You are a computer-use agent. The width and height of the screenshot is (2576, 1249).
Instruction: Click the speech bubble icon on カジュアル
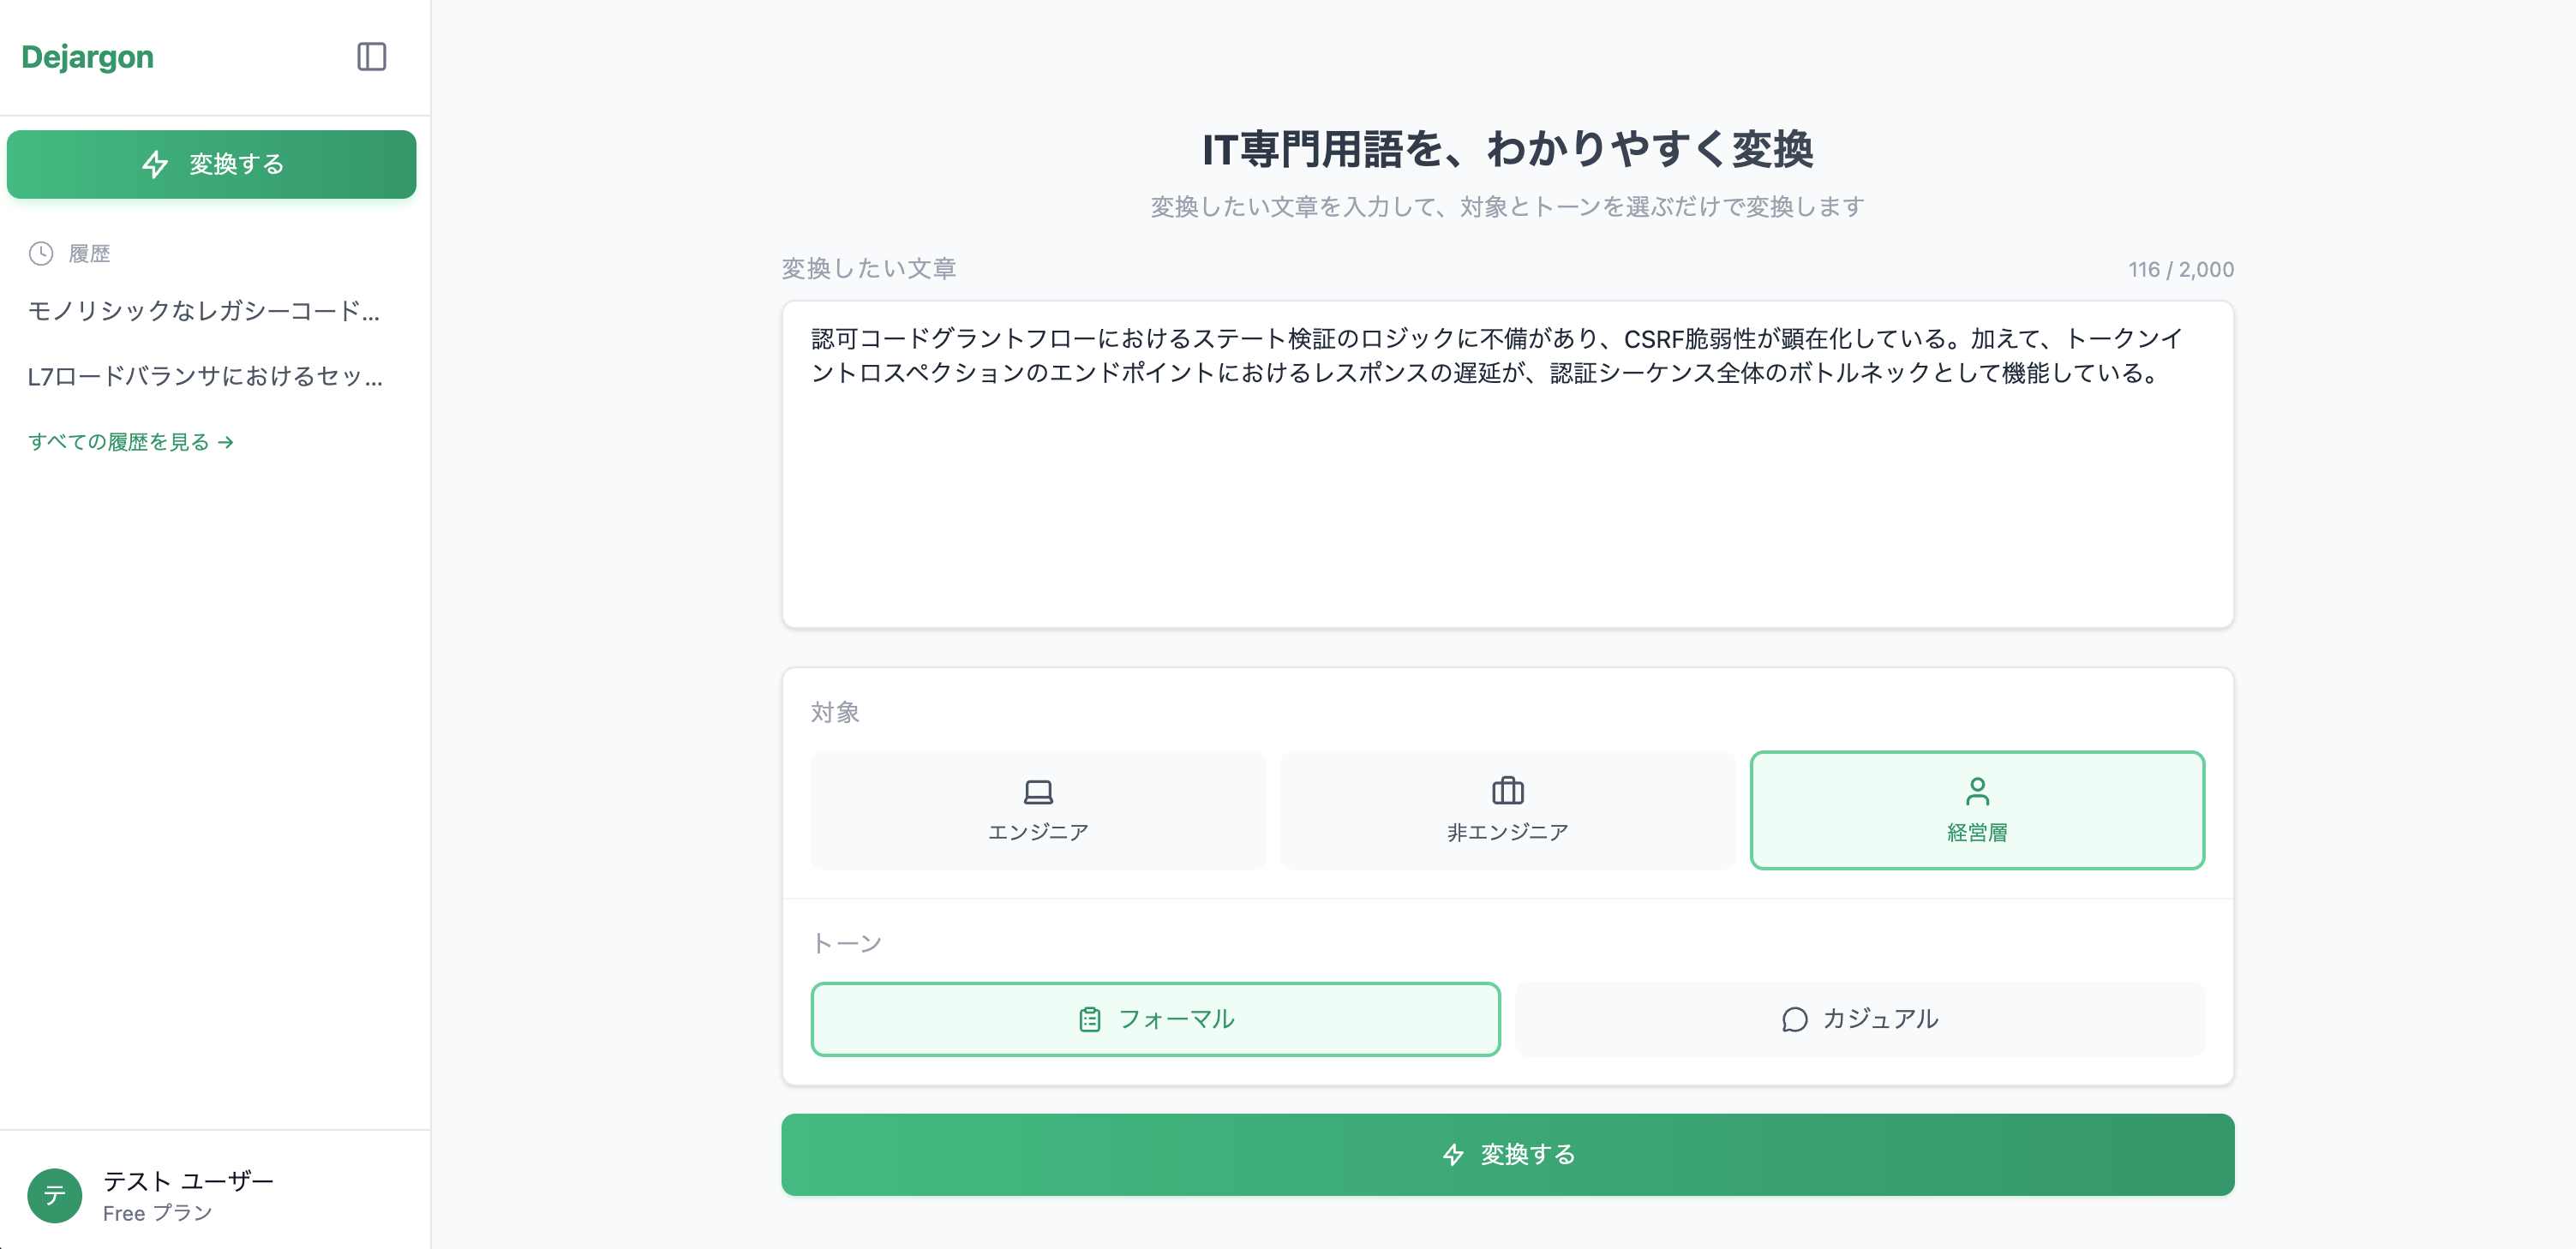pyautogui.click(x=1793, y=1019)
